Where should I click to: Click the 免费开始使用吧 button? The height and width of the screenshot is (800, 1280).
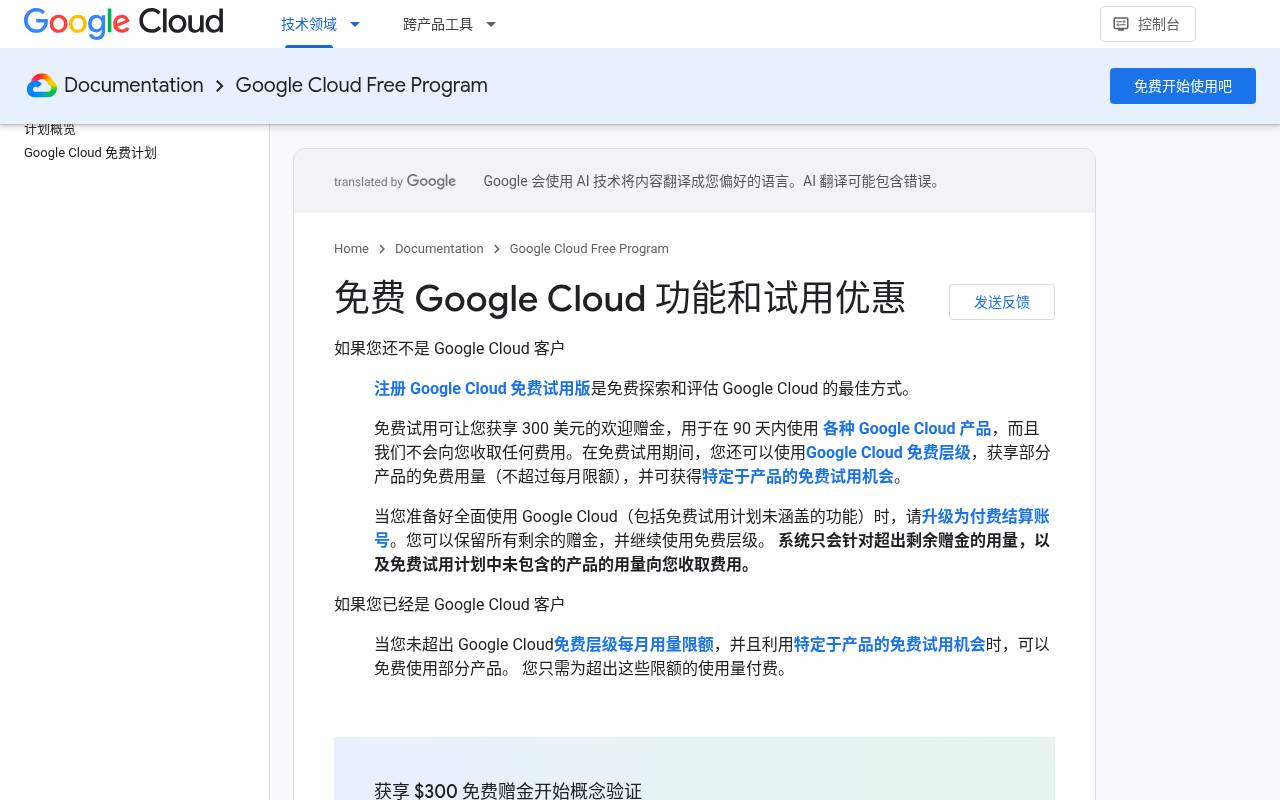click(1182, 86)
